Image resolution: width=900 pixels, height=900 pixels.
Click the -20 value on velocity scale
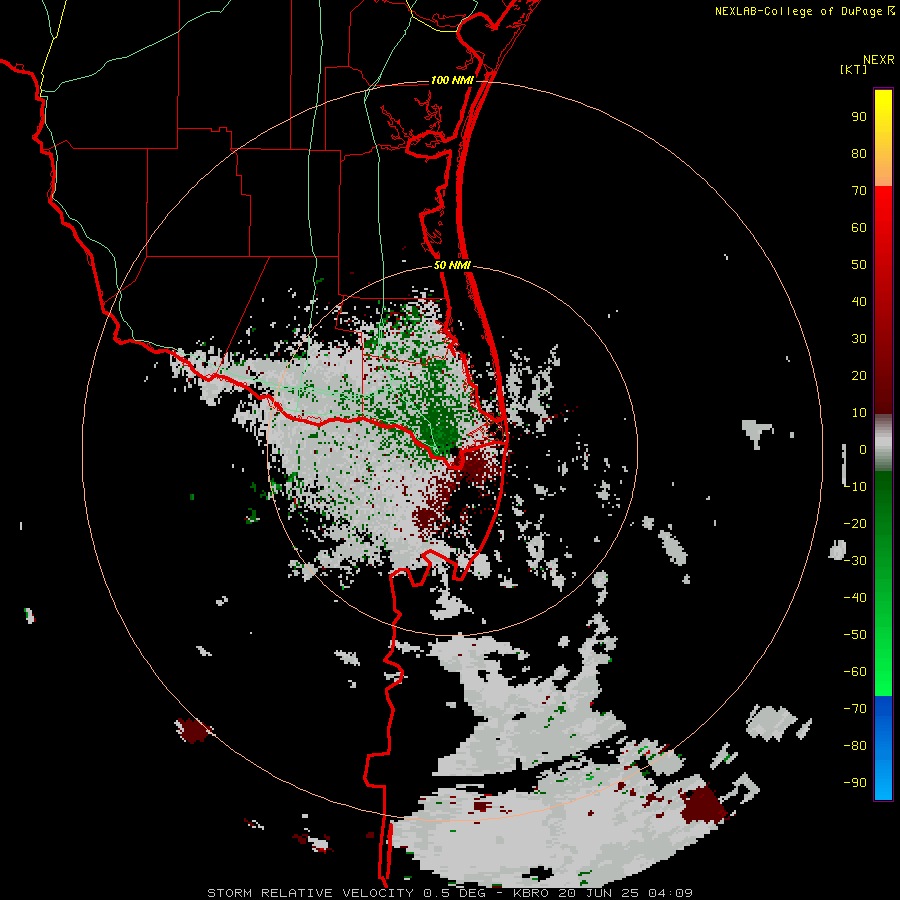855,524
